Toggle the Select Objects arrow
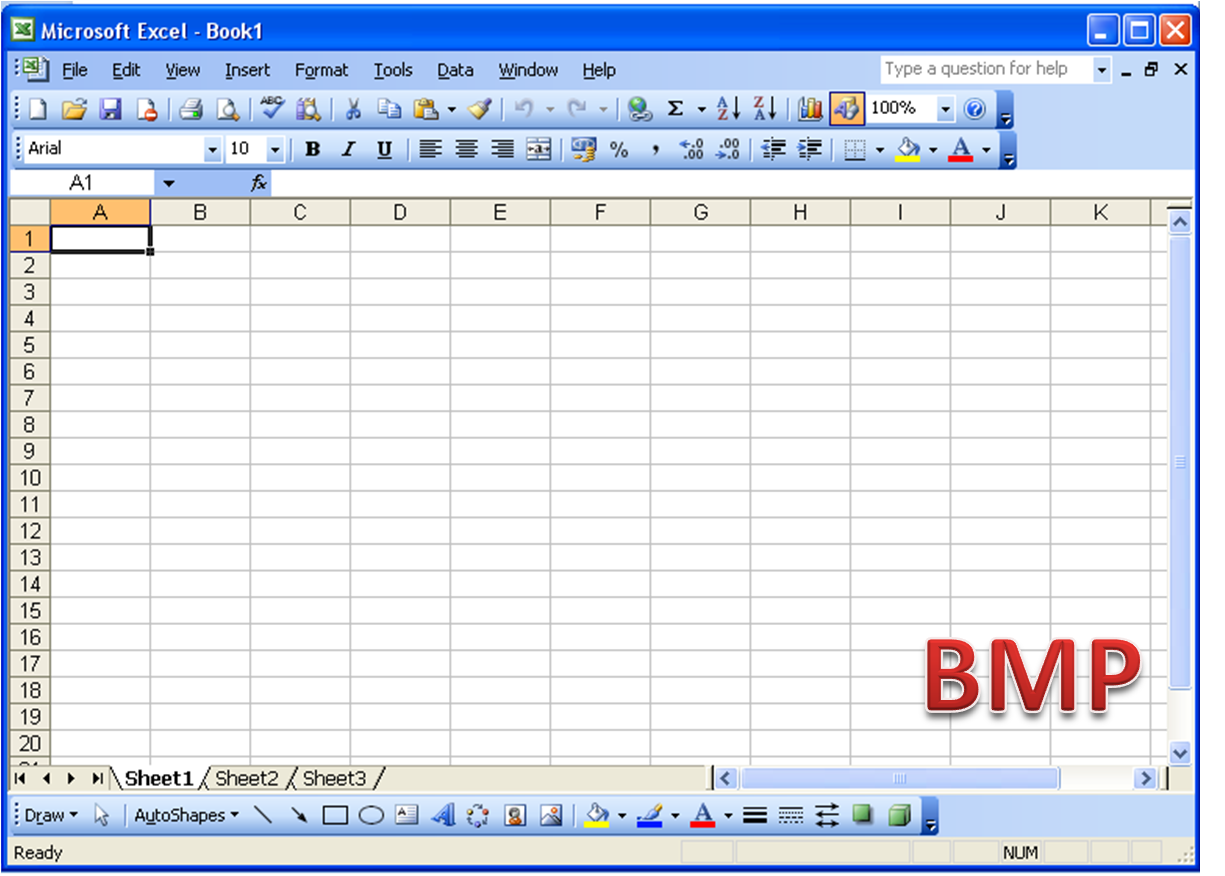 click(101, 816)
